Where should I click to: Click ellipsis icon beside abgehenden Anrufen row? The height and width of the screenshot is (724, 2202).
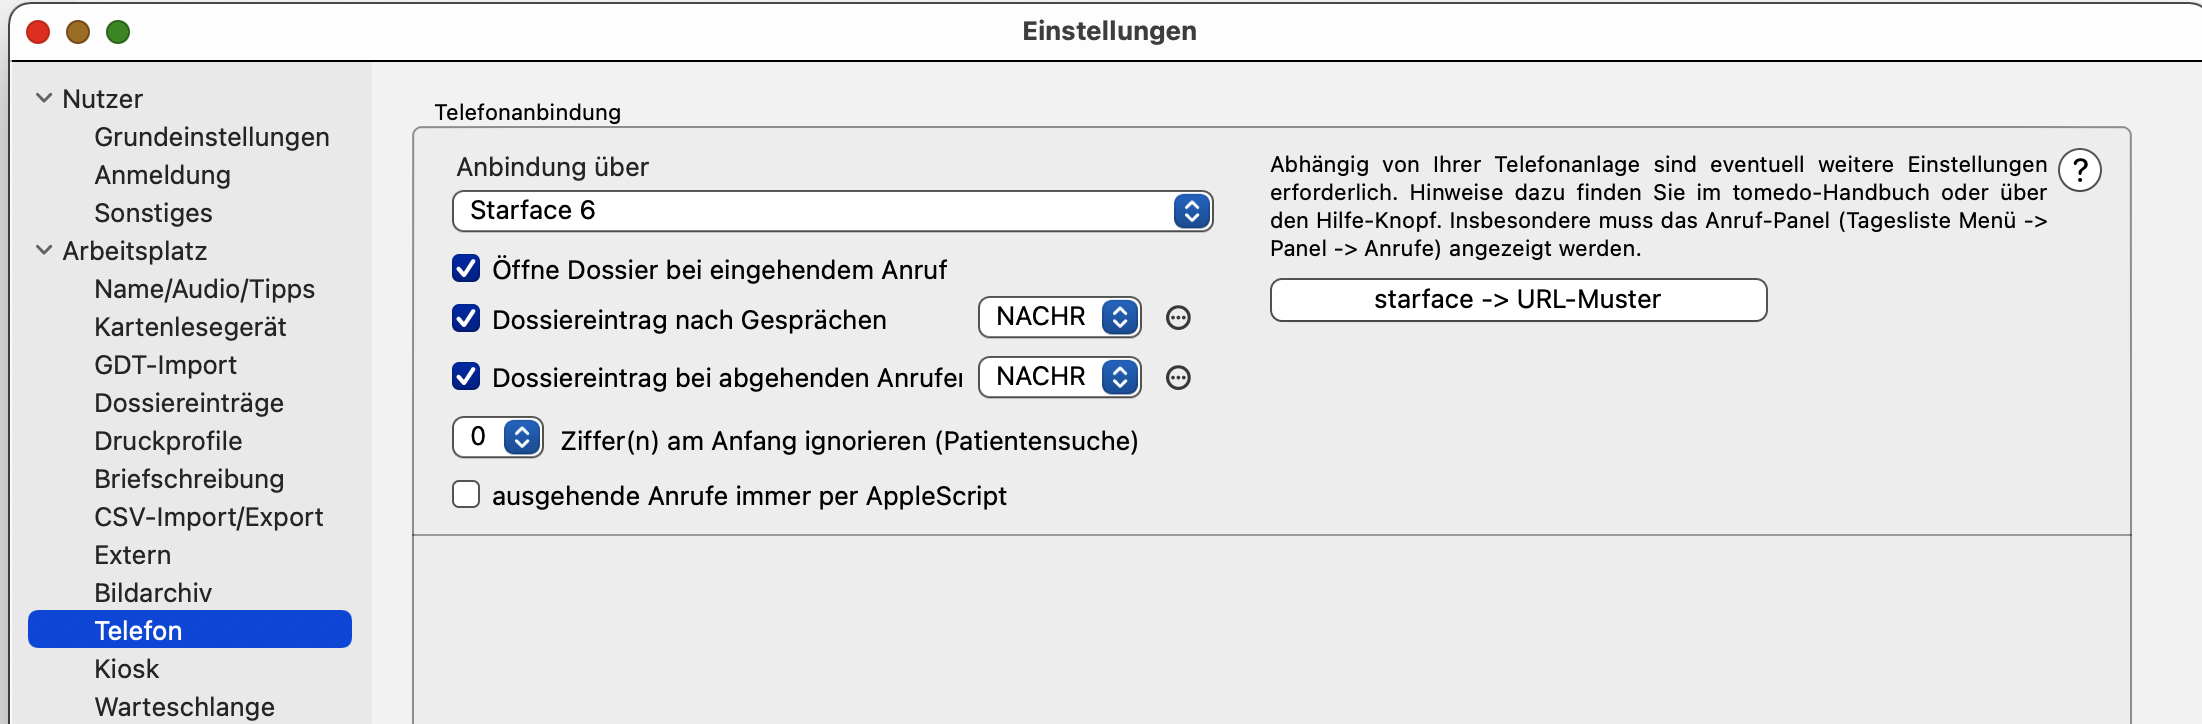click(x=1179, y=378)
